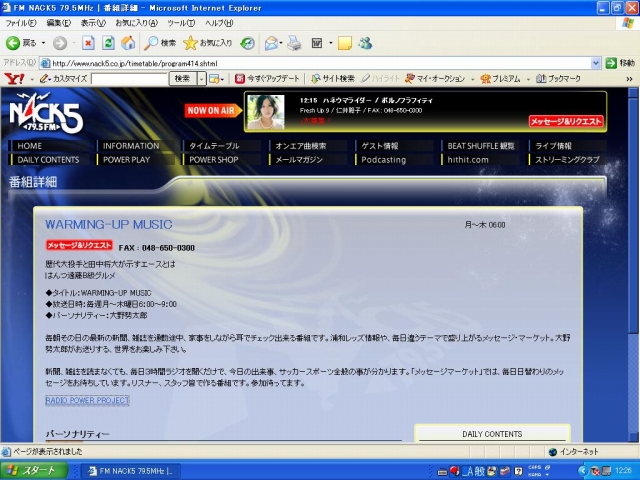Click the RADIO POWER PROJECT link

click(87, 400)
